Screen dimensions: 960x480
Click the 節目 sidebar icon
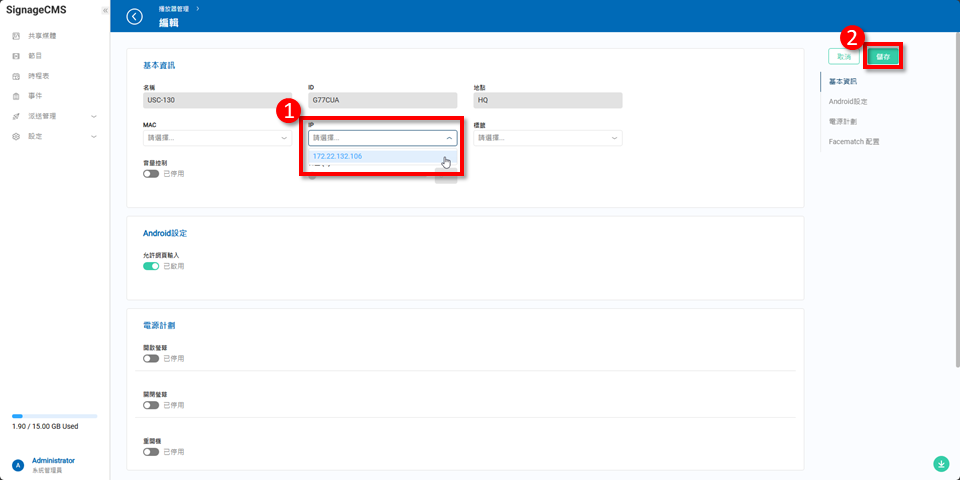[x=16, y=56]
